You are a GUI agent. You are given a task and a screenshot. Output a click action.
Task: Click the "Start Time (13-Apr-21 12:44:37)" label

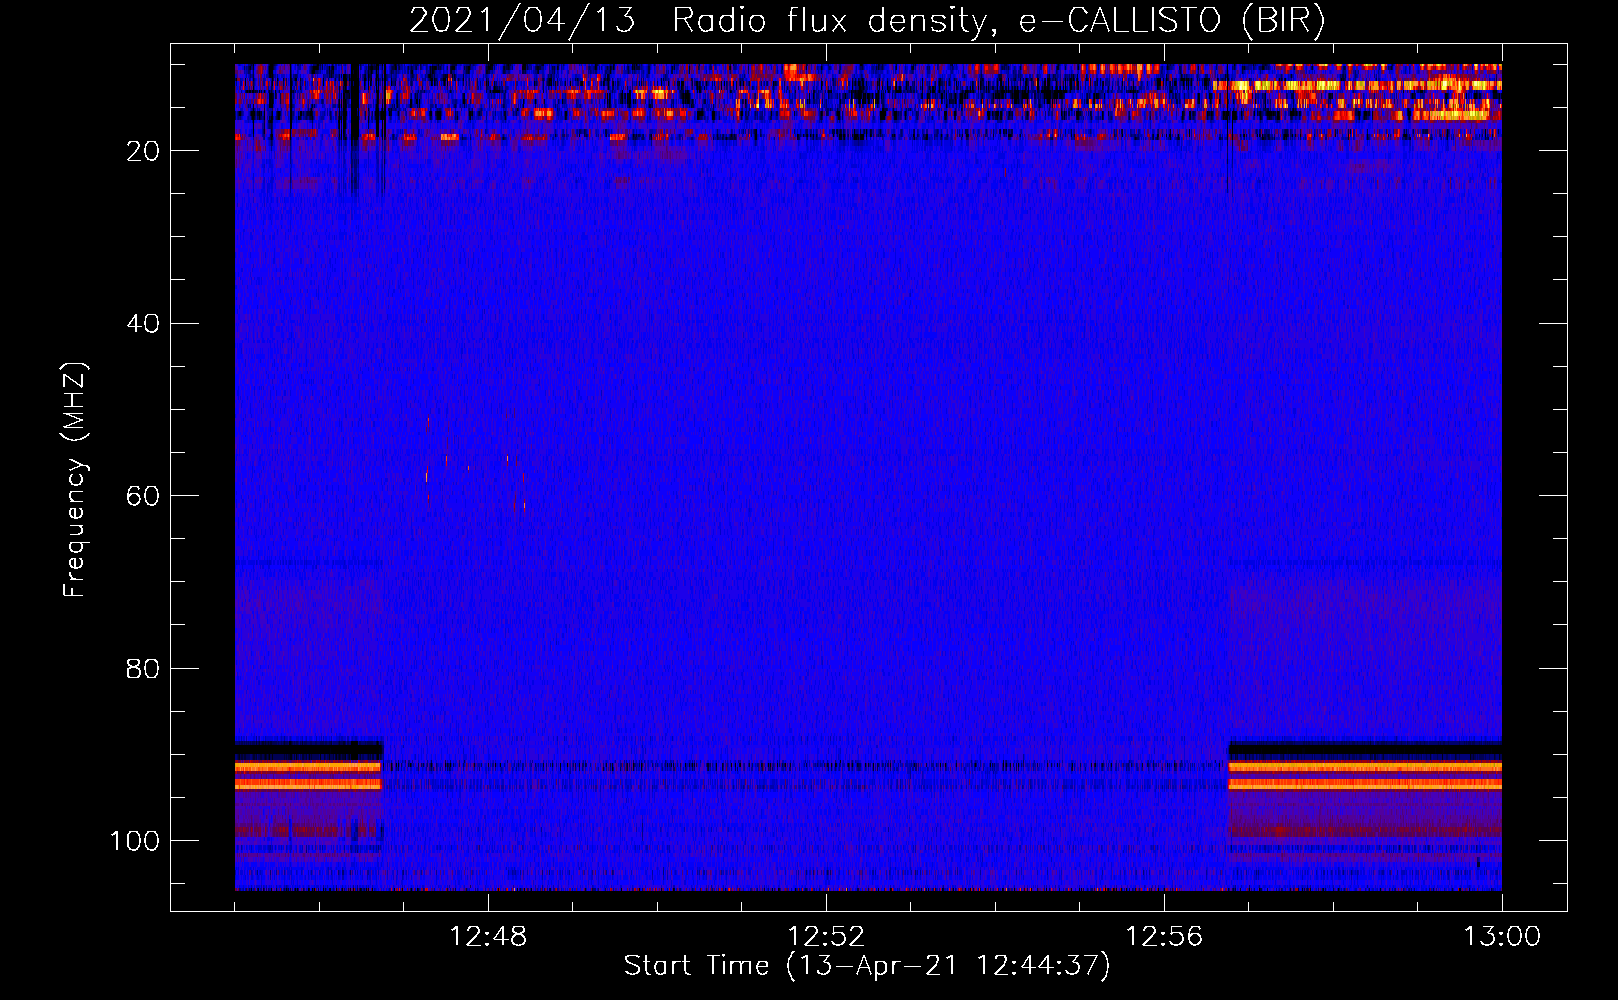pos(867,966)
